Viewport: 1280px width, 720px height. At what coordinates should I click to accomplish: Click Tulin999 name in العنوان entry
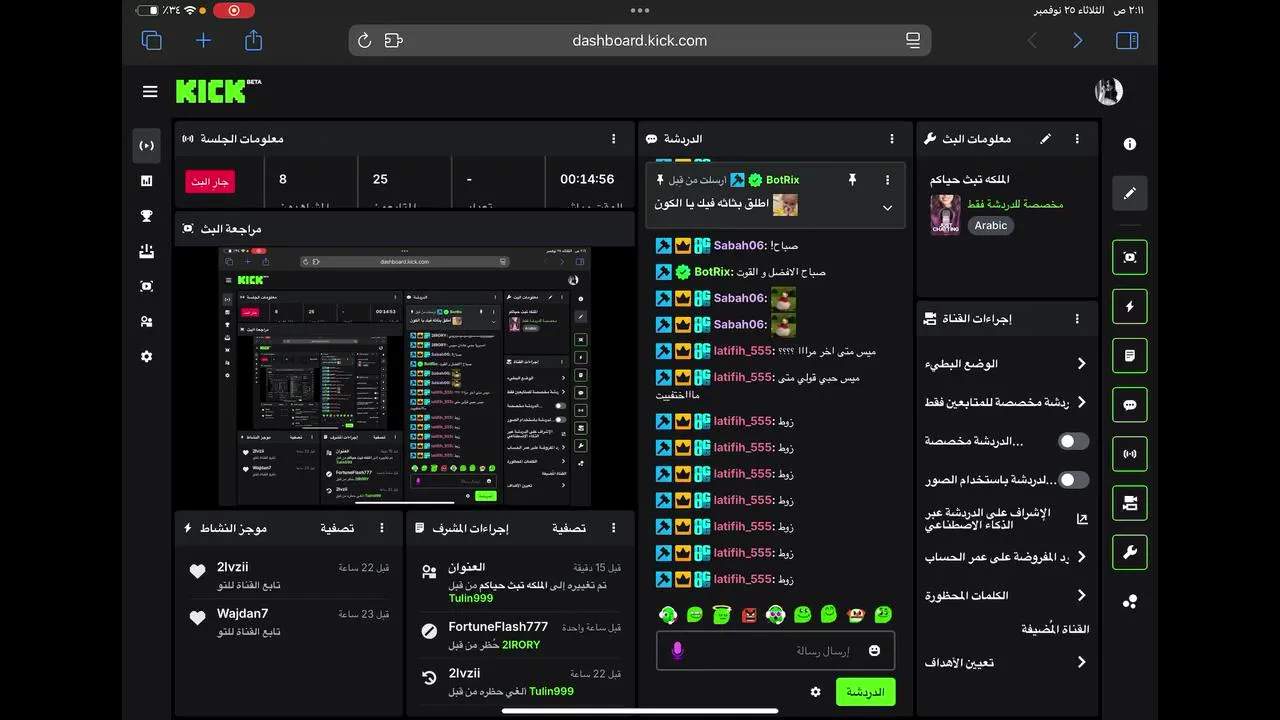pos(470,598)
